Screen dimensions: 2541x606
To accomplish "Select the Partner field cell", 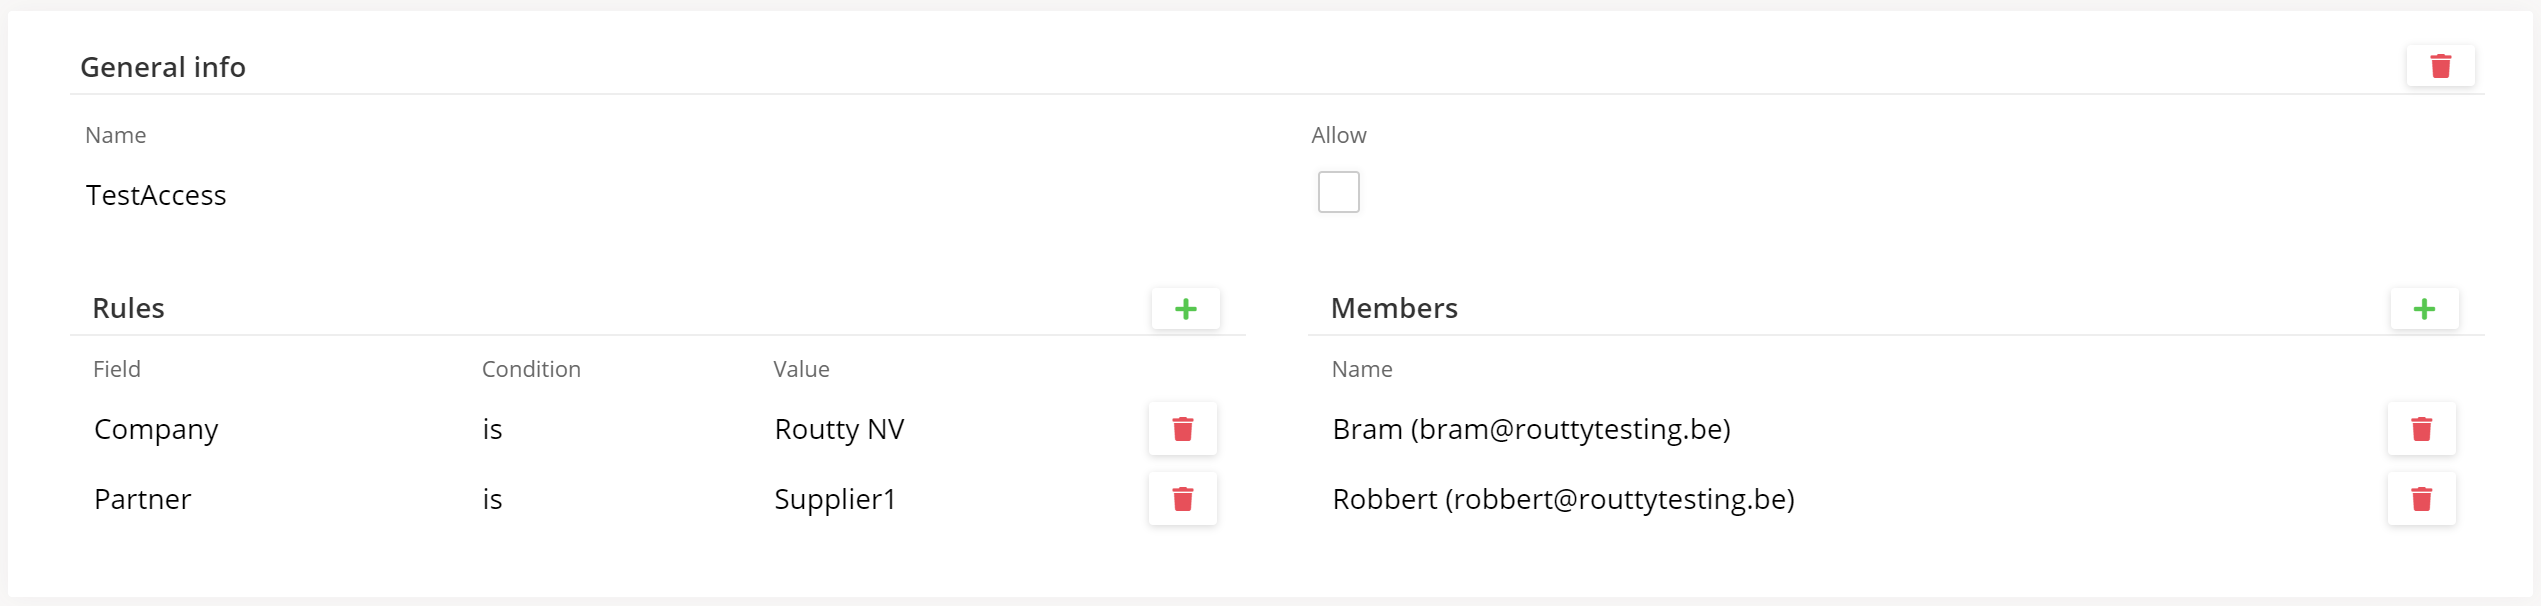I will tap(142, 499).
